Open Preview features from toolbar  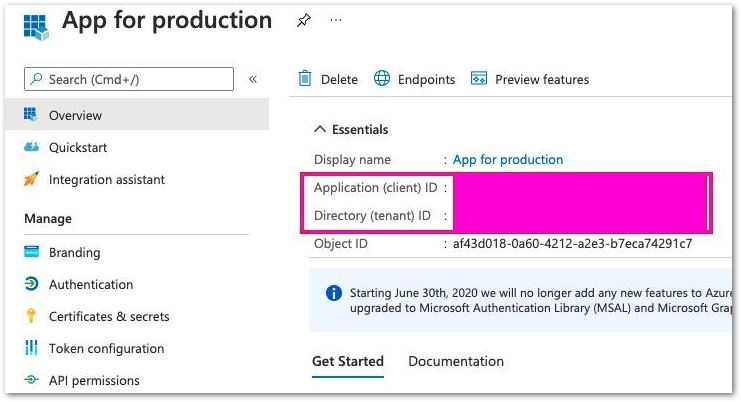tap(542, 79)
